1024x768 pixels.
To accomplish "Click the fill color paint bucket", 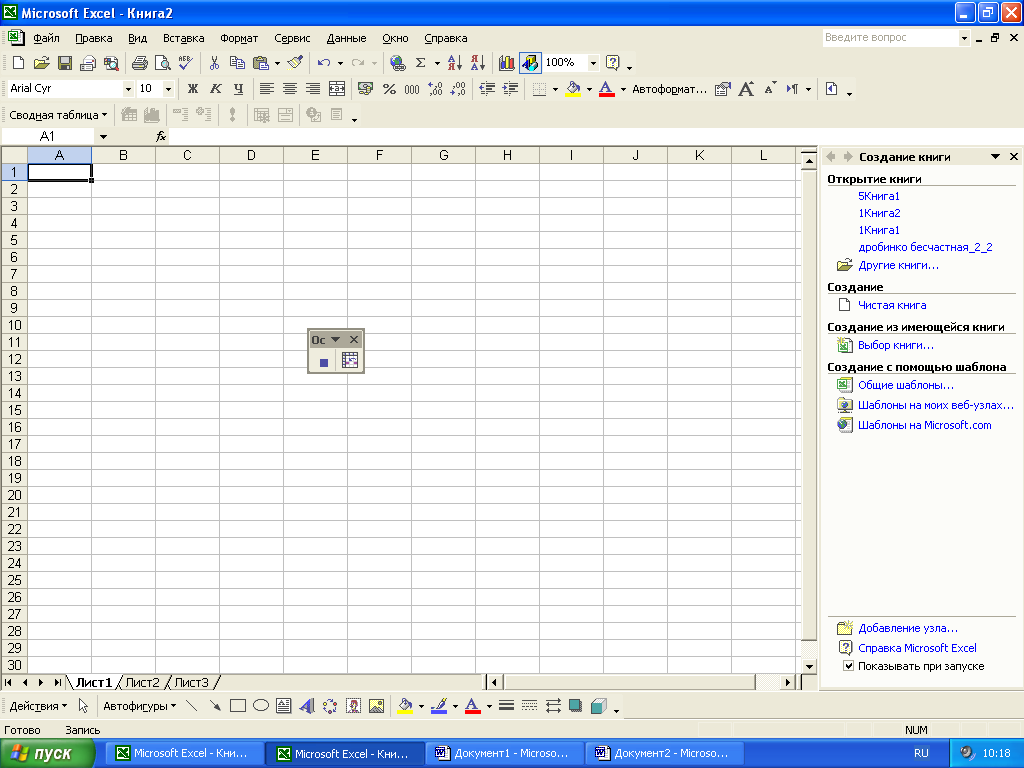I will coord(573,89).
